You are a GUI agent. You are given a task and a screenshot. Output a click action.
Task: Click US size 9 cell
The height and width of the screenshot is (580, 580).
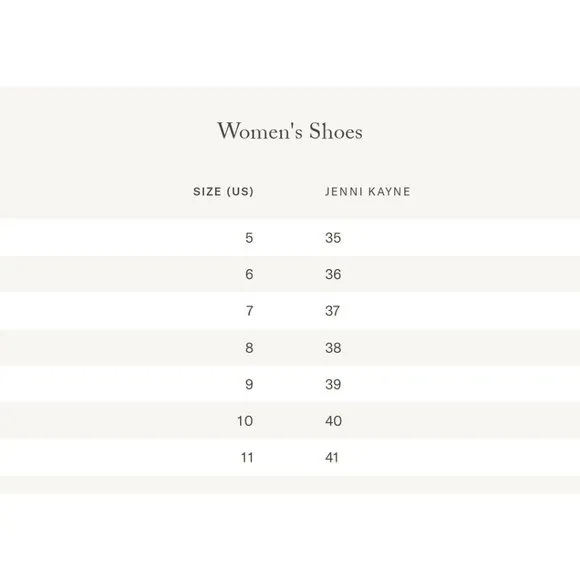(x=249, y=384)
